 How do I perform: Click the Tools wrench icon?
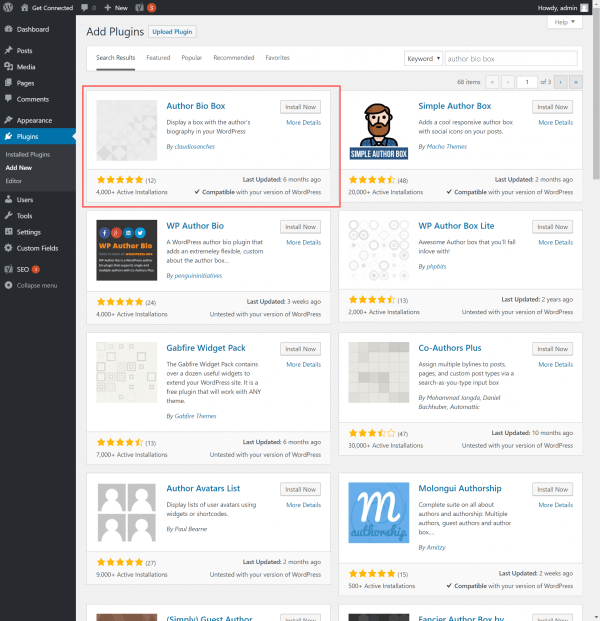(x=8, y=216)
